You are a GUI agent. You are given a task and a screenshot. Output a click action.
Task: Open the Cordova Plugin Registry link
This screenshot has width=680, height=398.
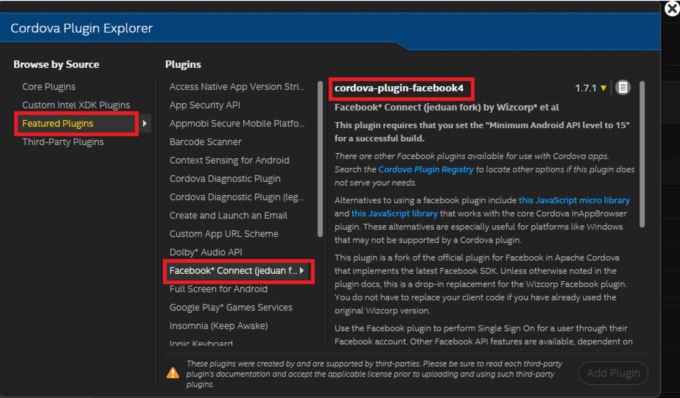[426, 170]
